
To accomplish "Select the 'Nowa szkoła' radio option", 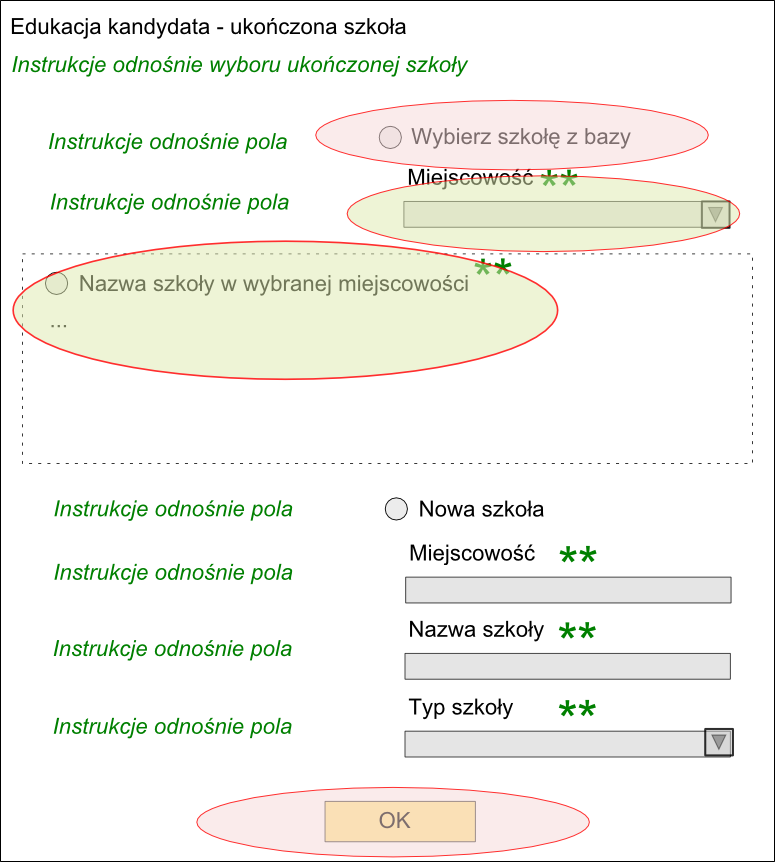I will (396, 509).
